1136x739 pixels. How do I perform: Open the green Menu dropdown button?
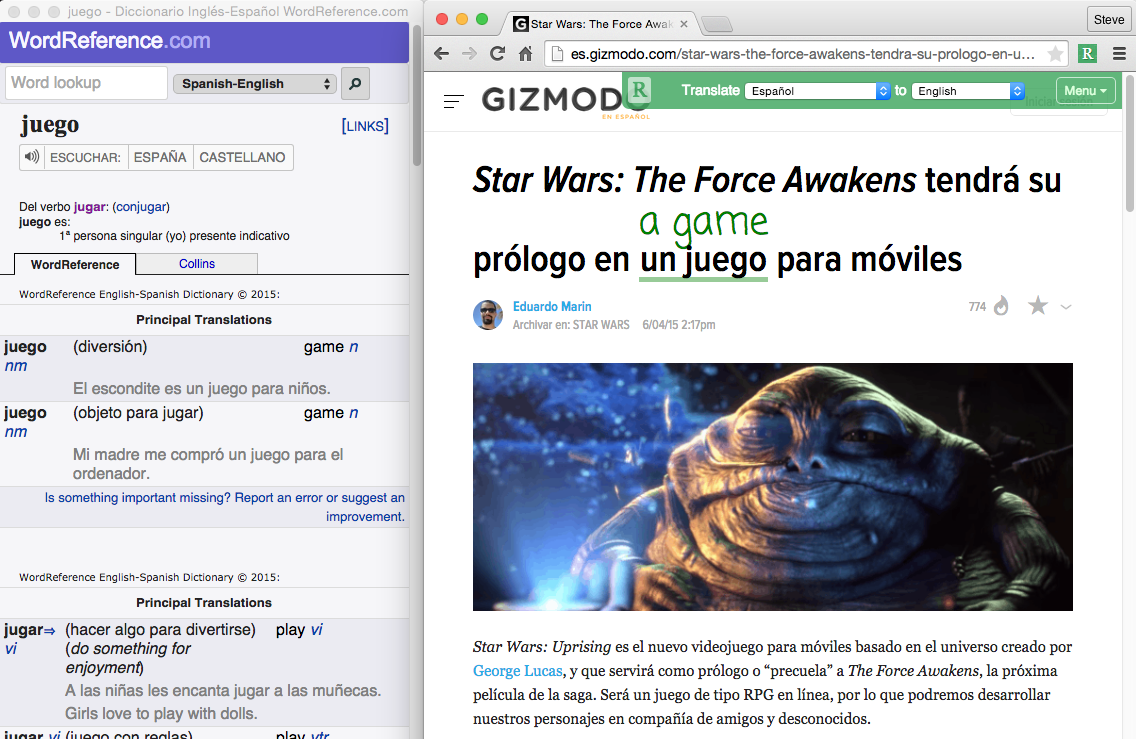click(1085, 91)
